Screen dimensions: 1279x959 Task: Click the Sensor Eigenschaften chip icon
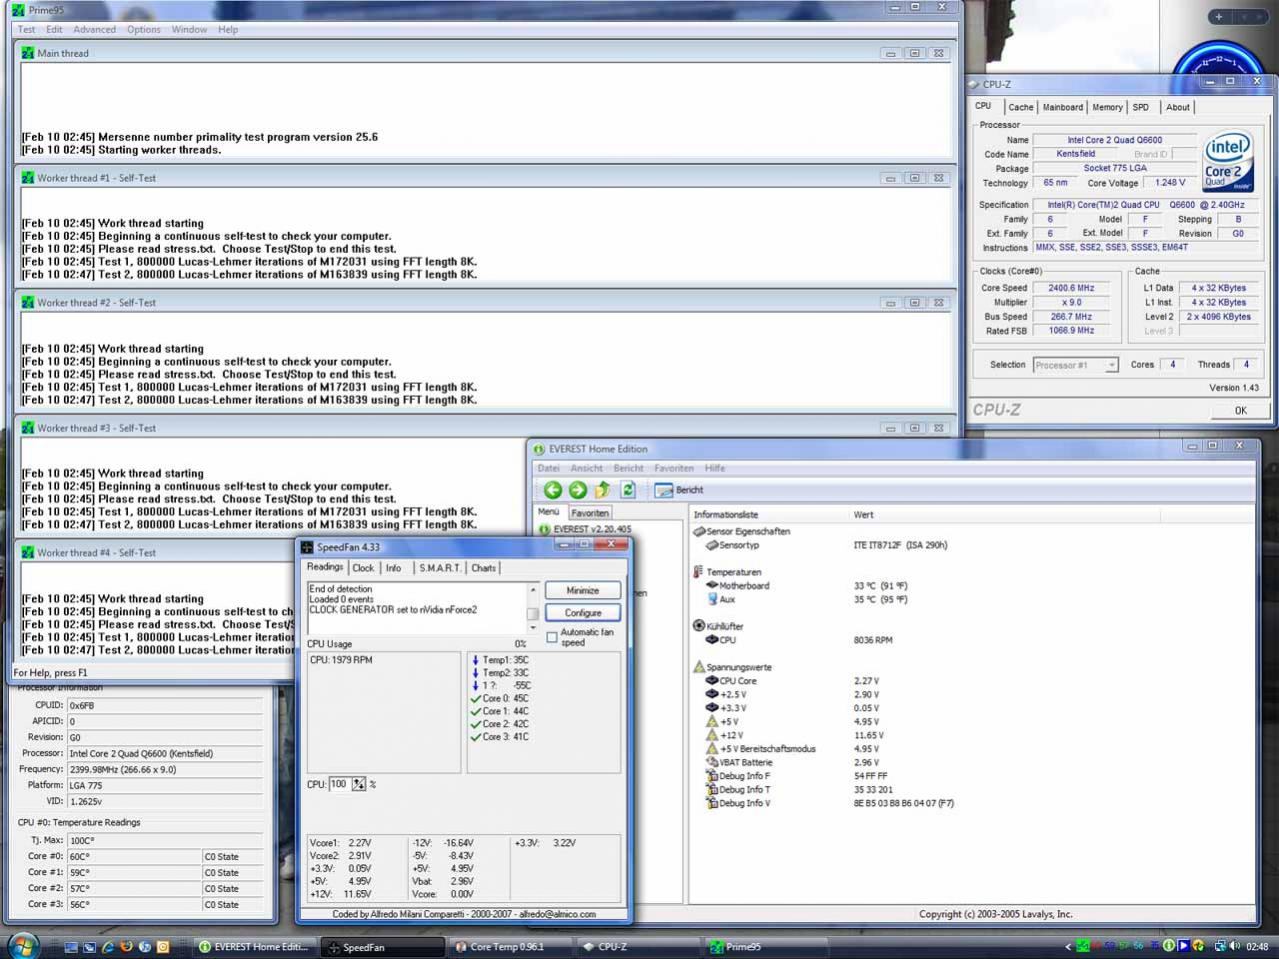pos(699,531)
